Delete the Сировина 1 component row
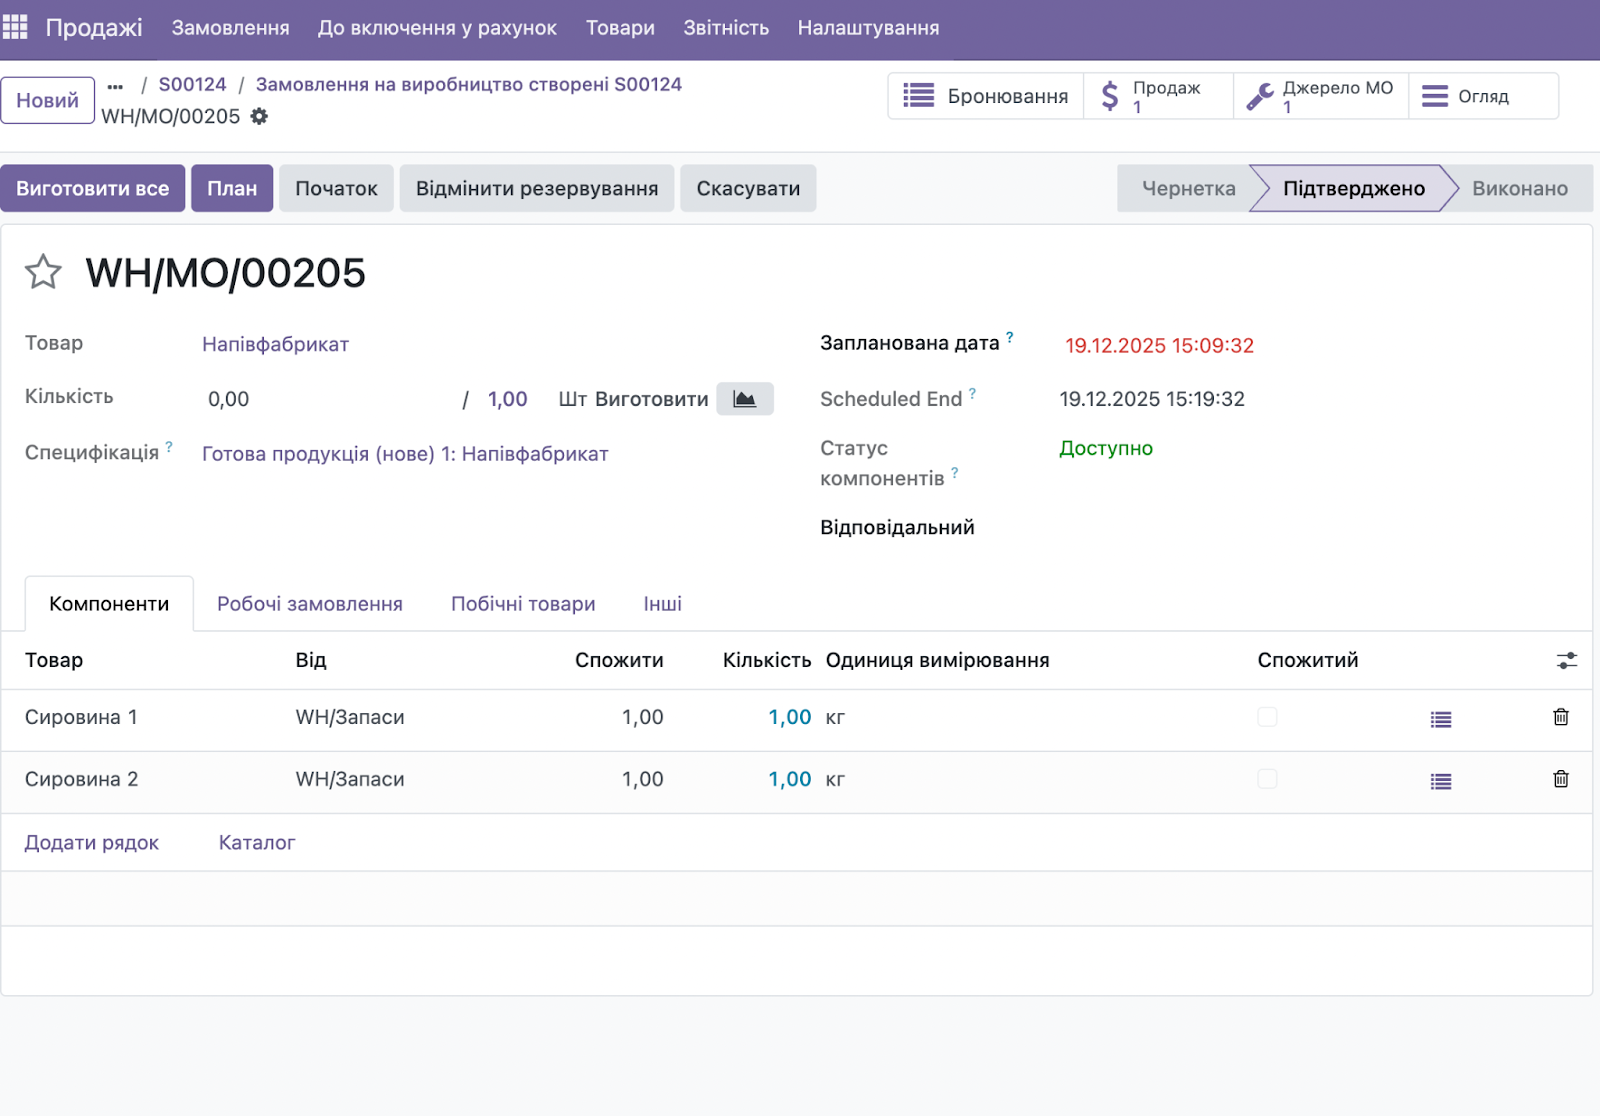This screenshot has height=1116, width=1600. click(x=1560, y=717)
